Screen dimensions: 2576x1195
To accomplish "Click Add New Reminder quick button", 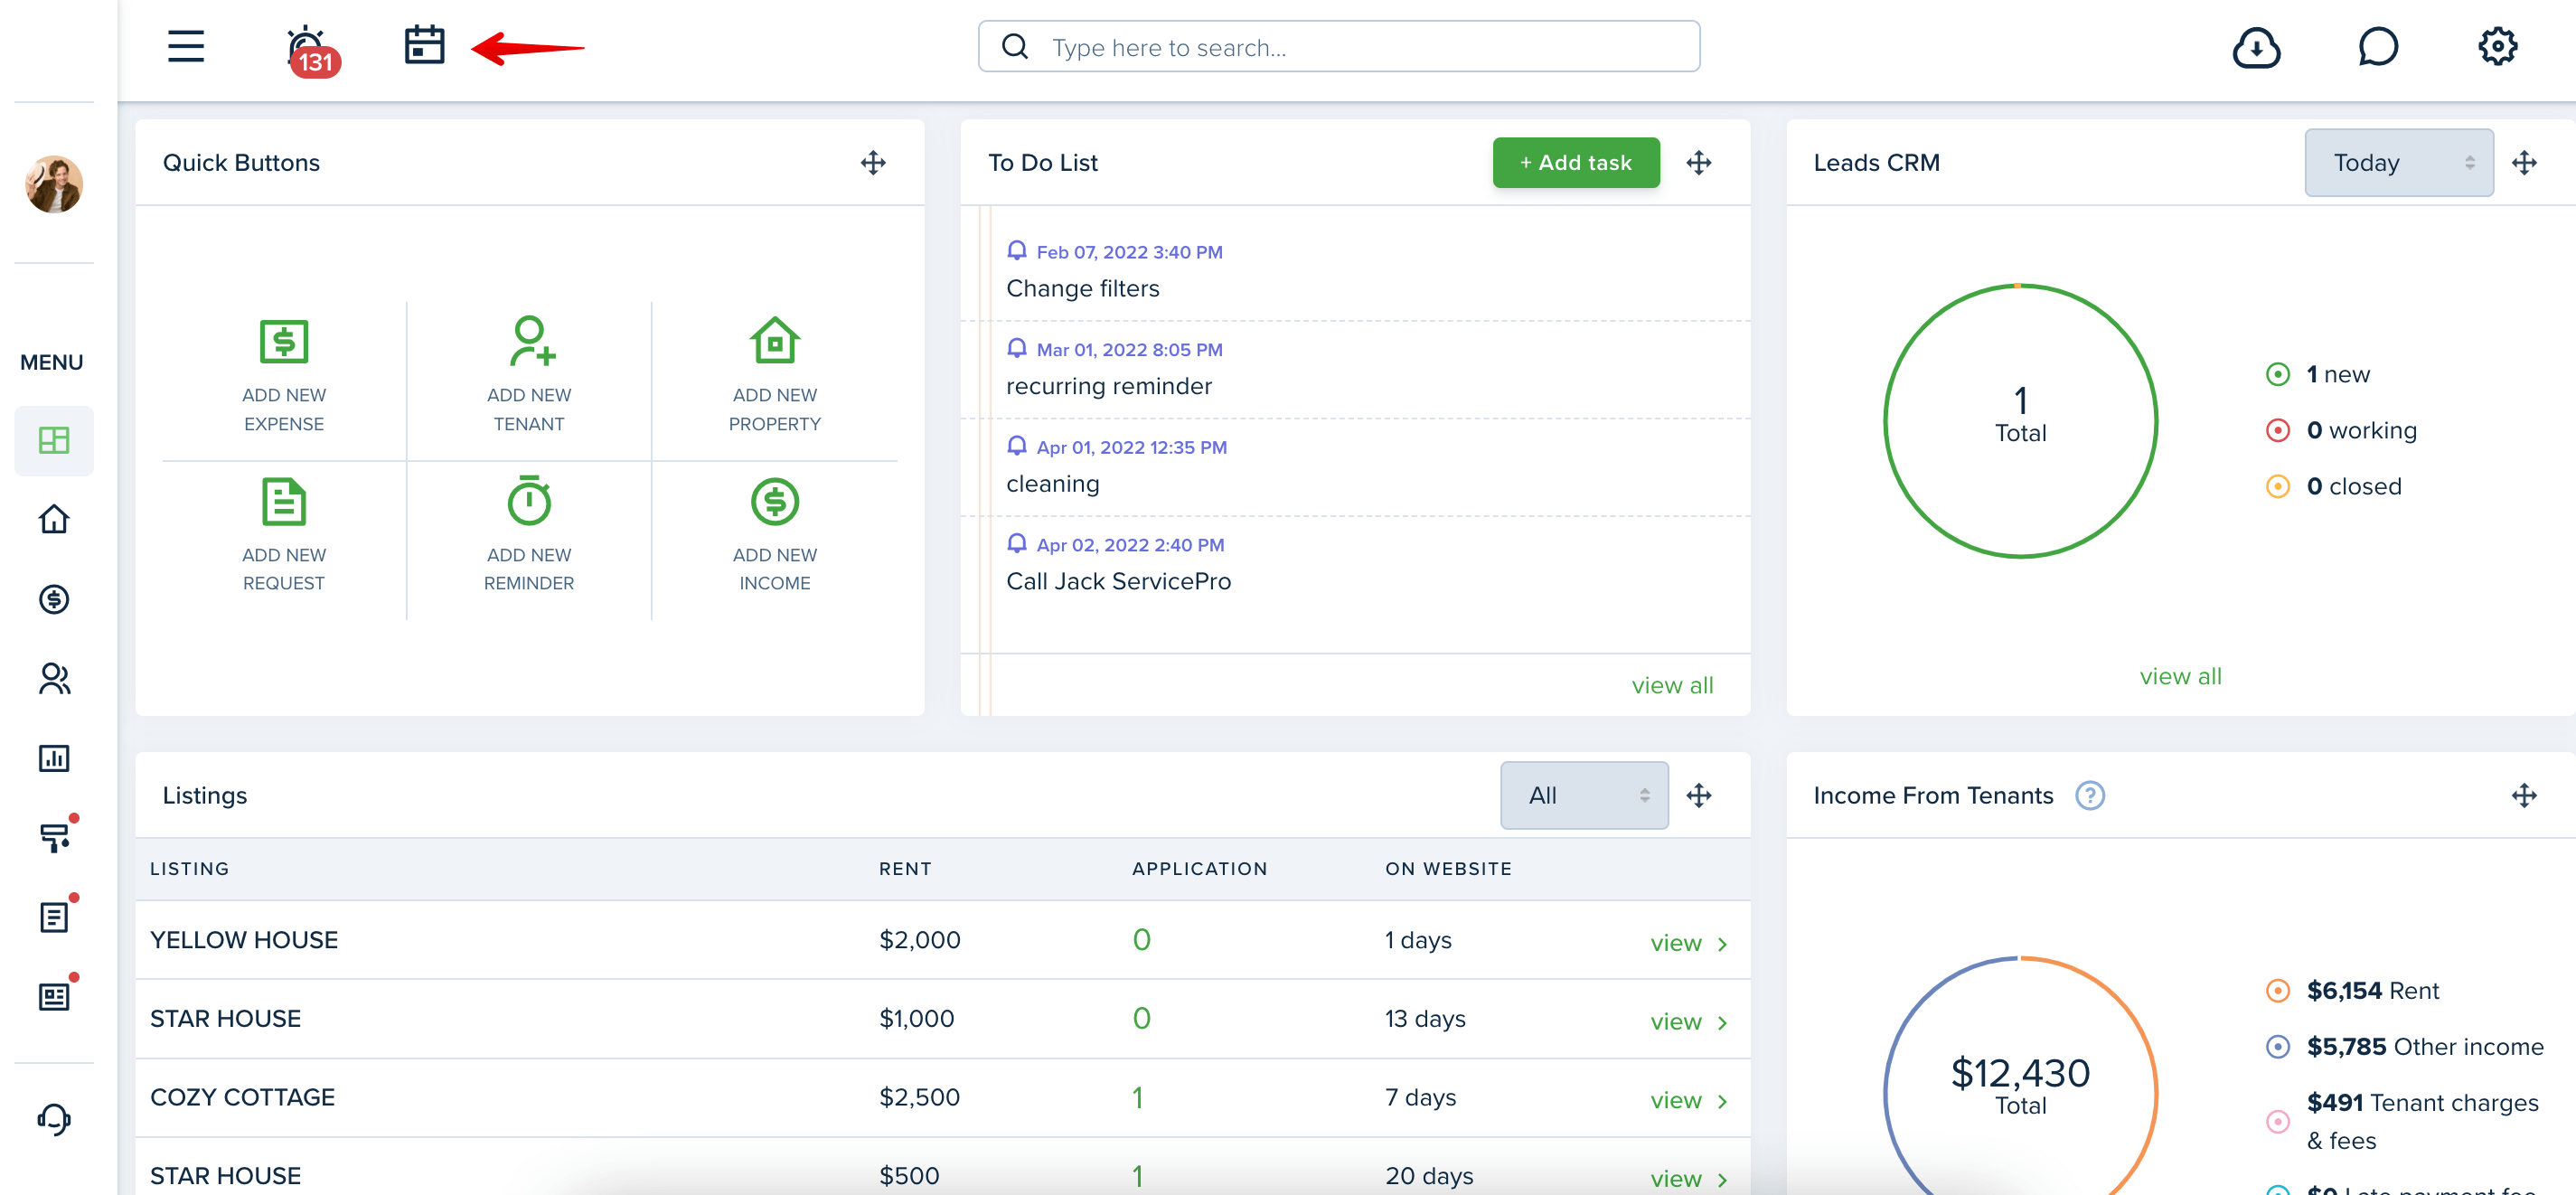I will (x=529, y=535).
